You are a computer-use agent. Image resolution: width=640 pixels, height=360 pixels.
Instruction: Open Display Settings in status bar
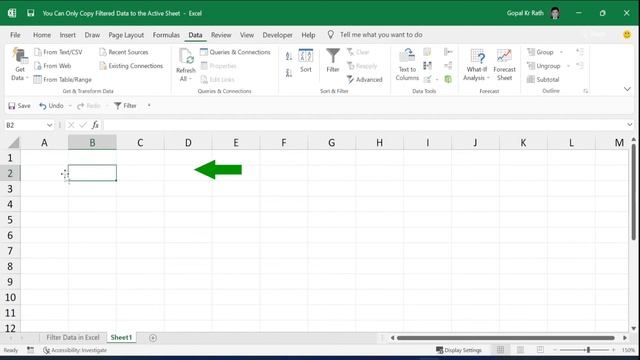459,350
